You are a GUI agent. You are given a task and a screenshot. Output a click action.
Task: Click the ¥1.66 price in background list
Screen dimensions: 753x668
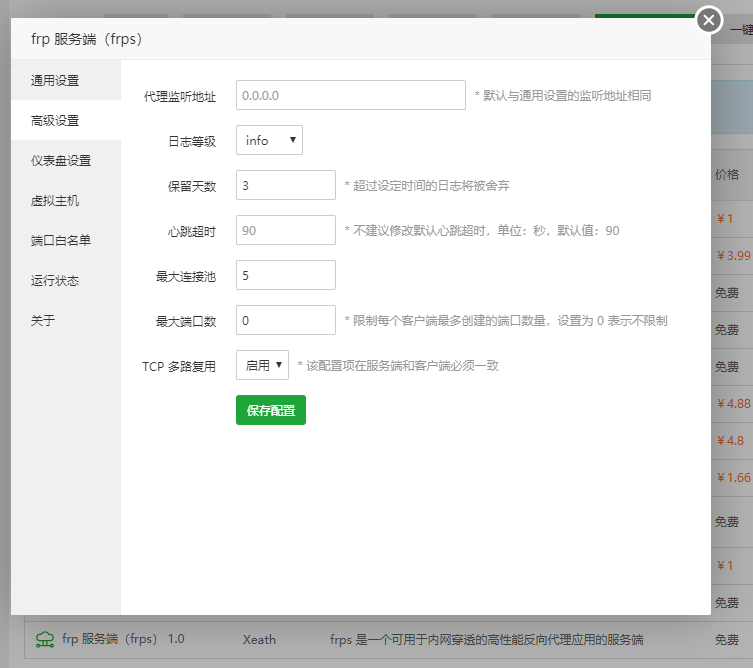[733, 478]
